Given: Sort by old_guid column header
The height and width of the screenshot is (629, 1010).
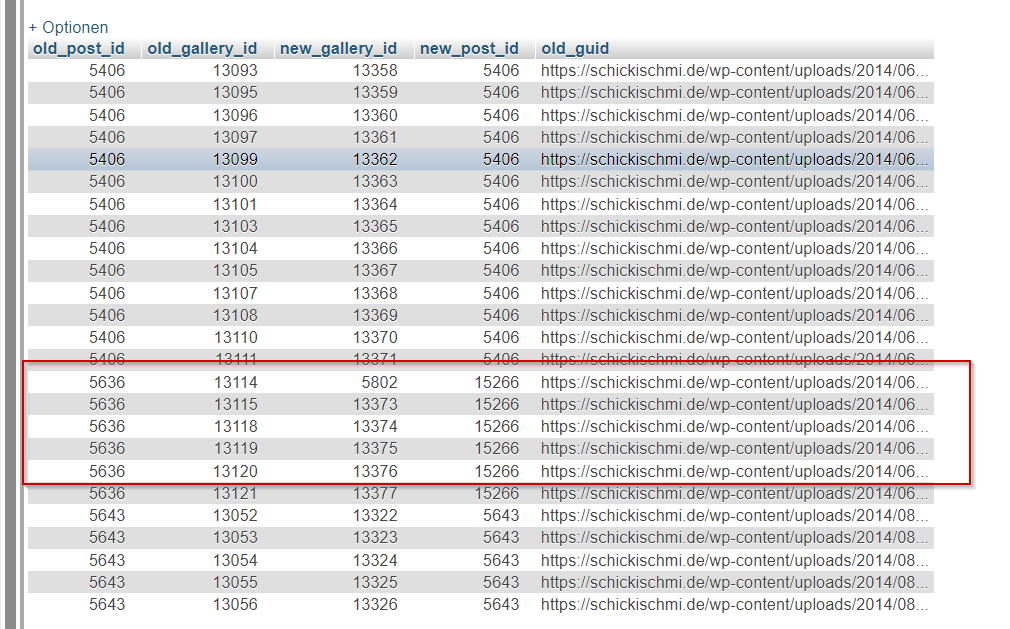Looking at the screenshot, I should [x=575, y=48].
